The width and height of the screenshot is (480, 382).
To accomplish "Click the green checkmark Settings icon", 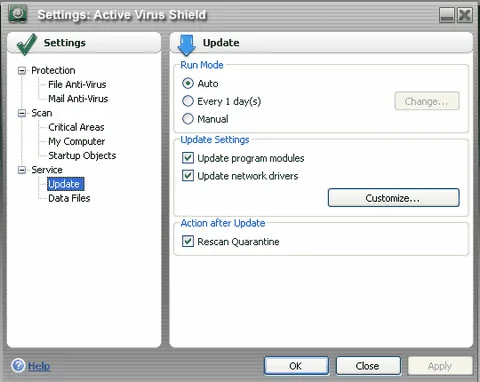I will point(27,44).
